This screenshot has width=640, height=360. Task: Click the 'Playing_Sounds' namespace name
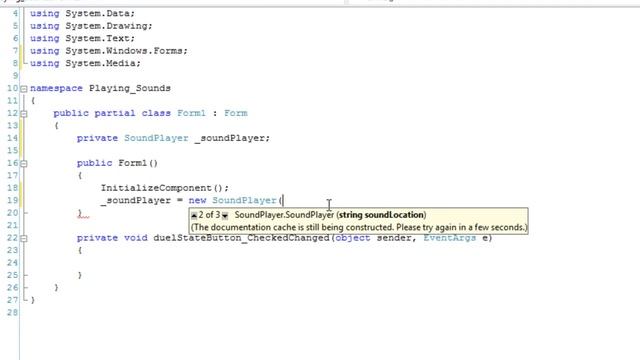tap(130, 88)
